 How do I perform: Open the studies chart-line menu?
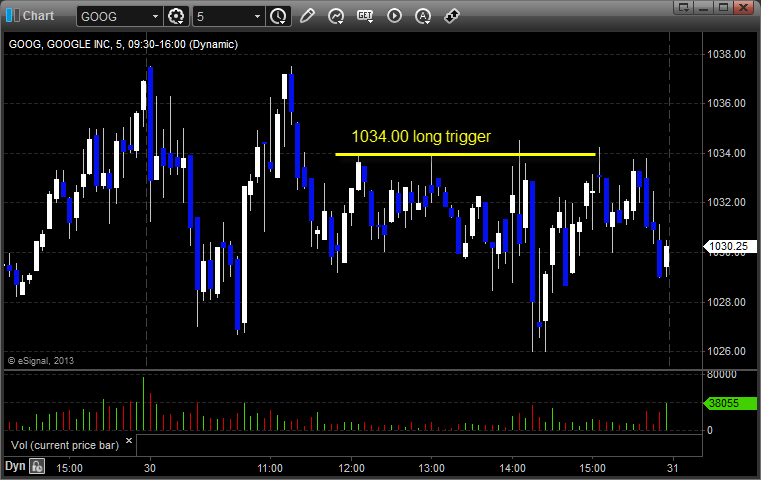[336, 16]
